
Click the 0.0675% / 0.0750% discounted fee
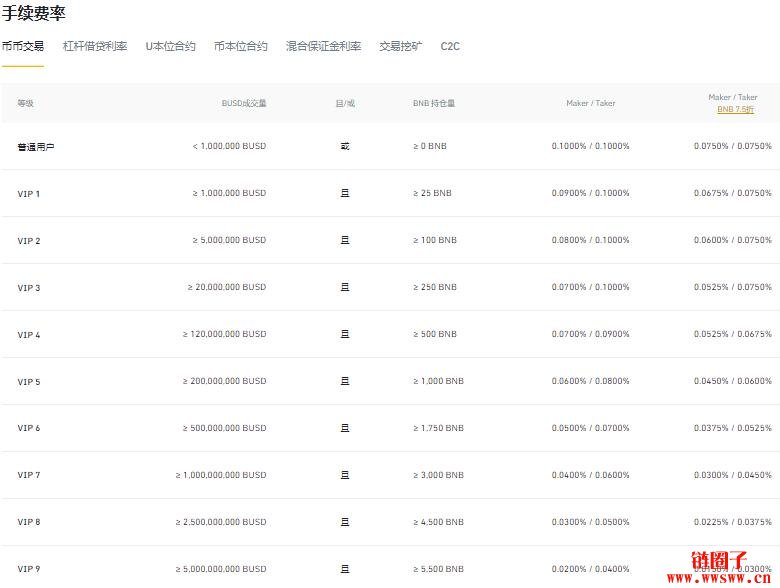tap(733, 193)
